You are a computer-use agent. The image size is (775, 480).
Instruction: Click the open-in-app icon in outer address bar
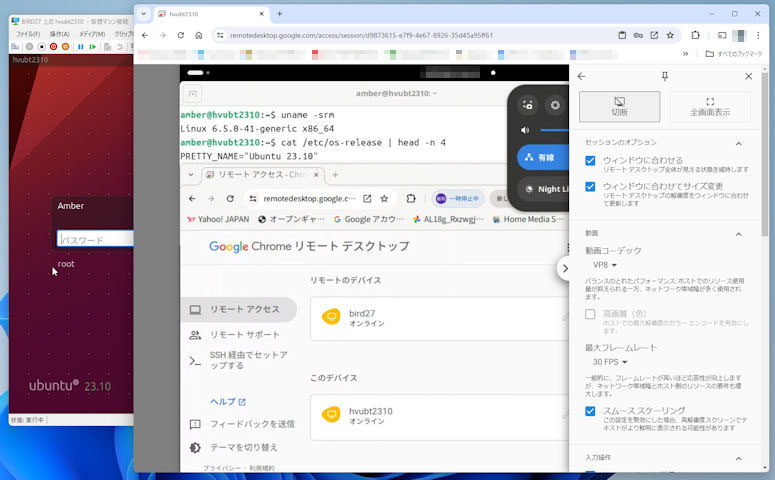tap(654, 35)
